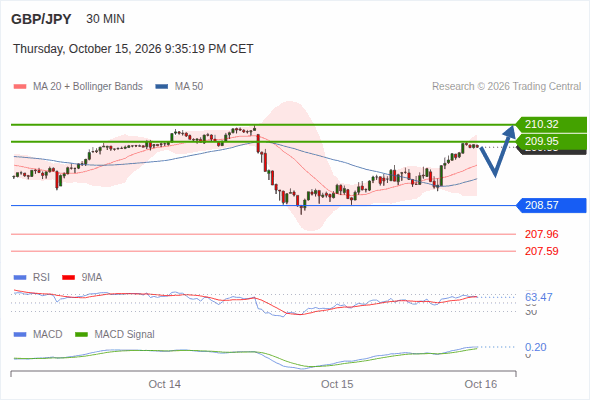Click the 63.47 RSI value
The width and height of the screenshot is (590, 400).
(x=539, y=297)
